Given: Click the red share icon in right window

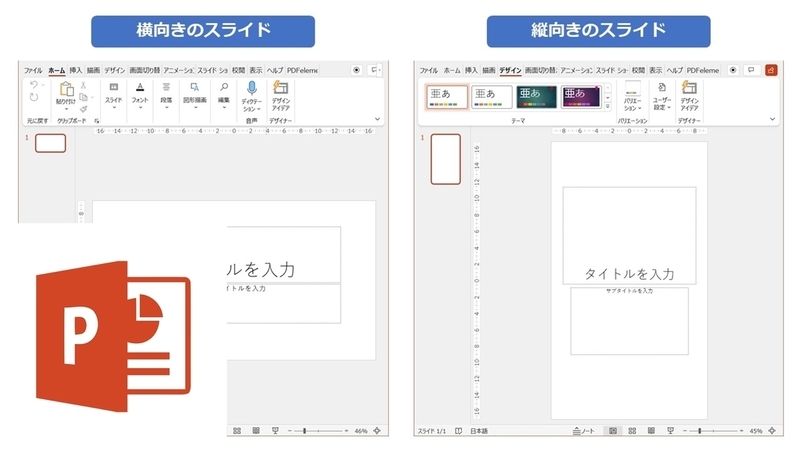Looking at the screenshot, I should point(771,70).
